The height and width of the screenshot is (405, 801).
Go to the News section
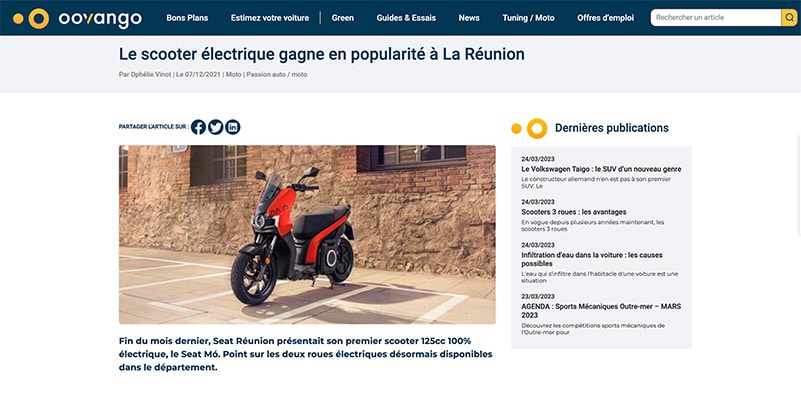pos(469,18)
